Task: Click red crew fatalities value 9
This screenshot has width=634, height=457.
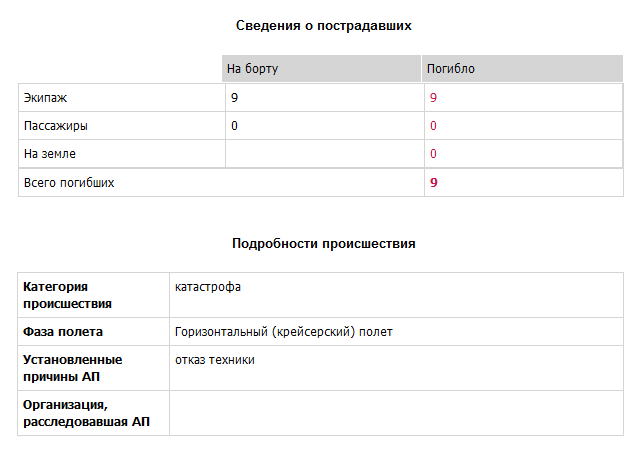Action: [x=433, y=97]
